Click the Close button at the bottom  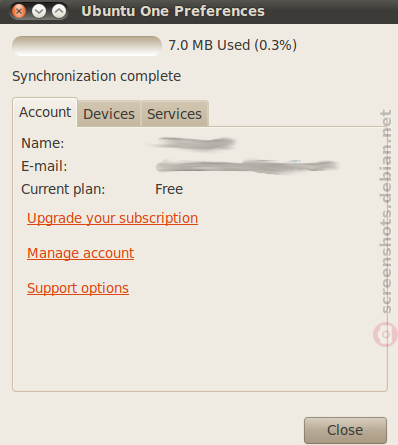(x=345, y=430)
